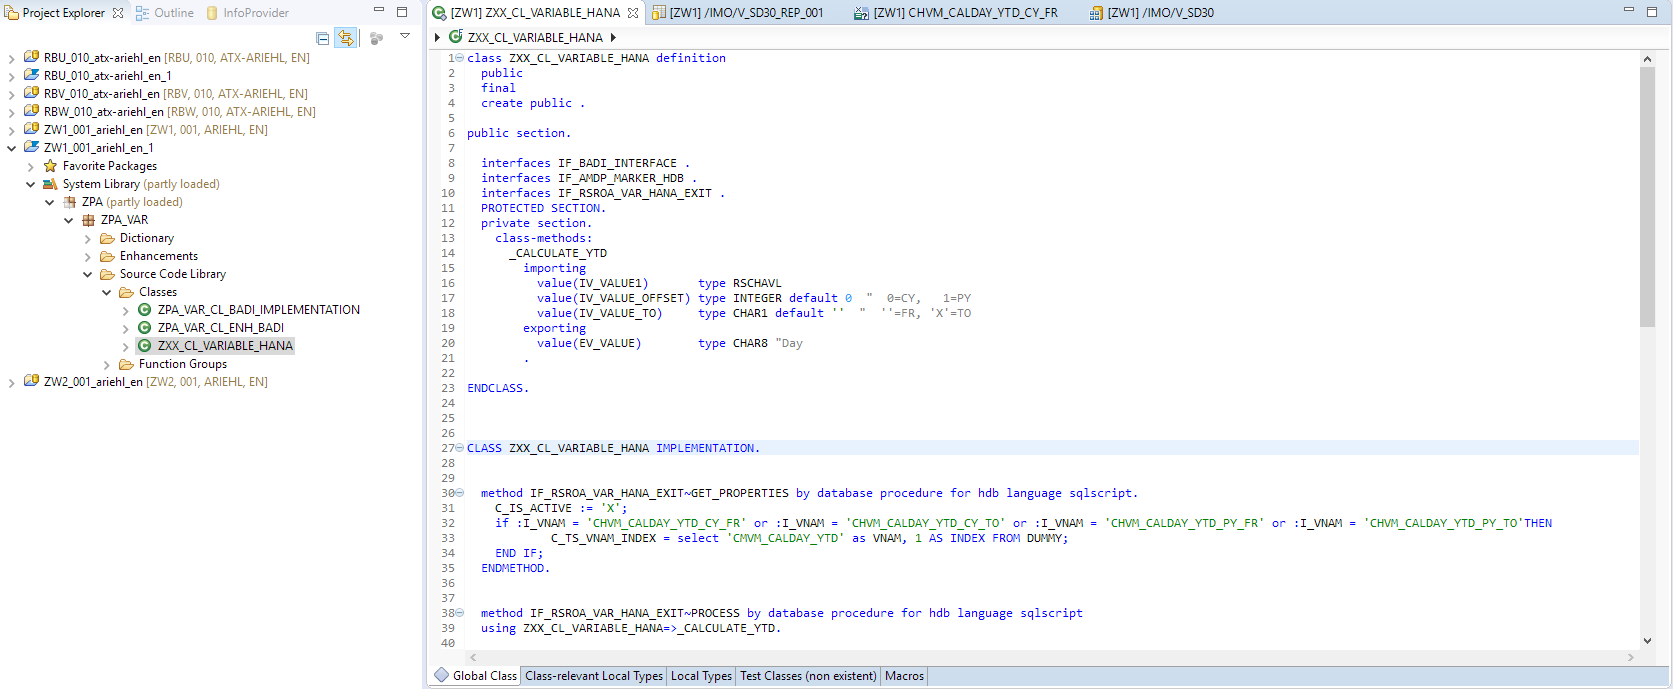1673x689 pixels.
Task: Open the Local Types tab
Action: (701, 676)
